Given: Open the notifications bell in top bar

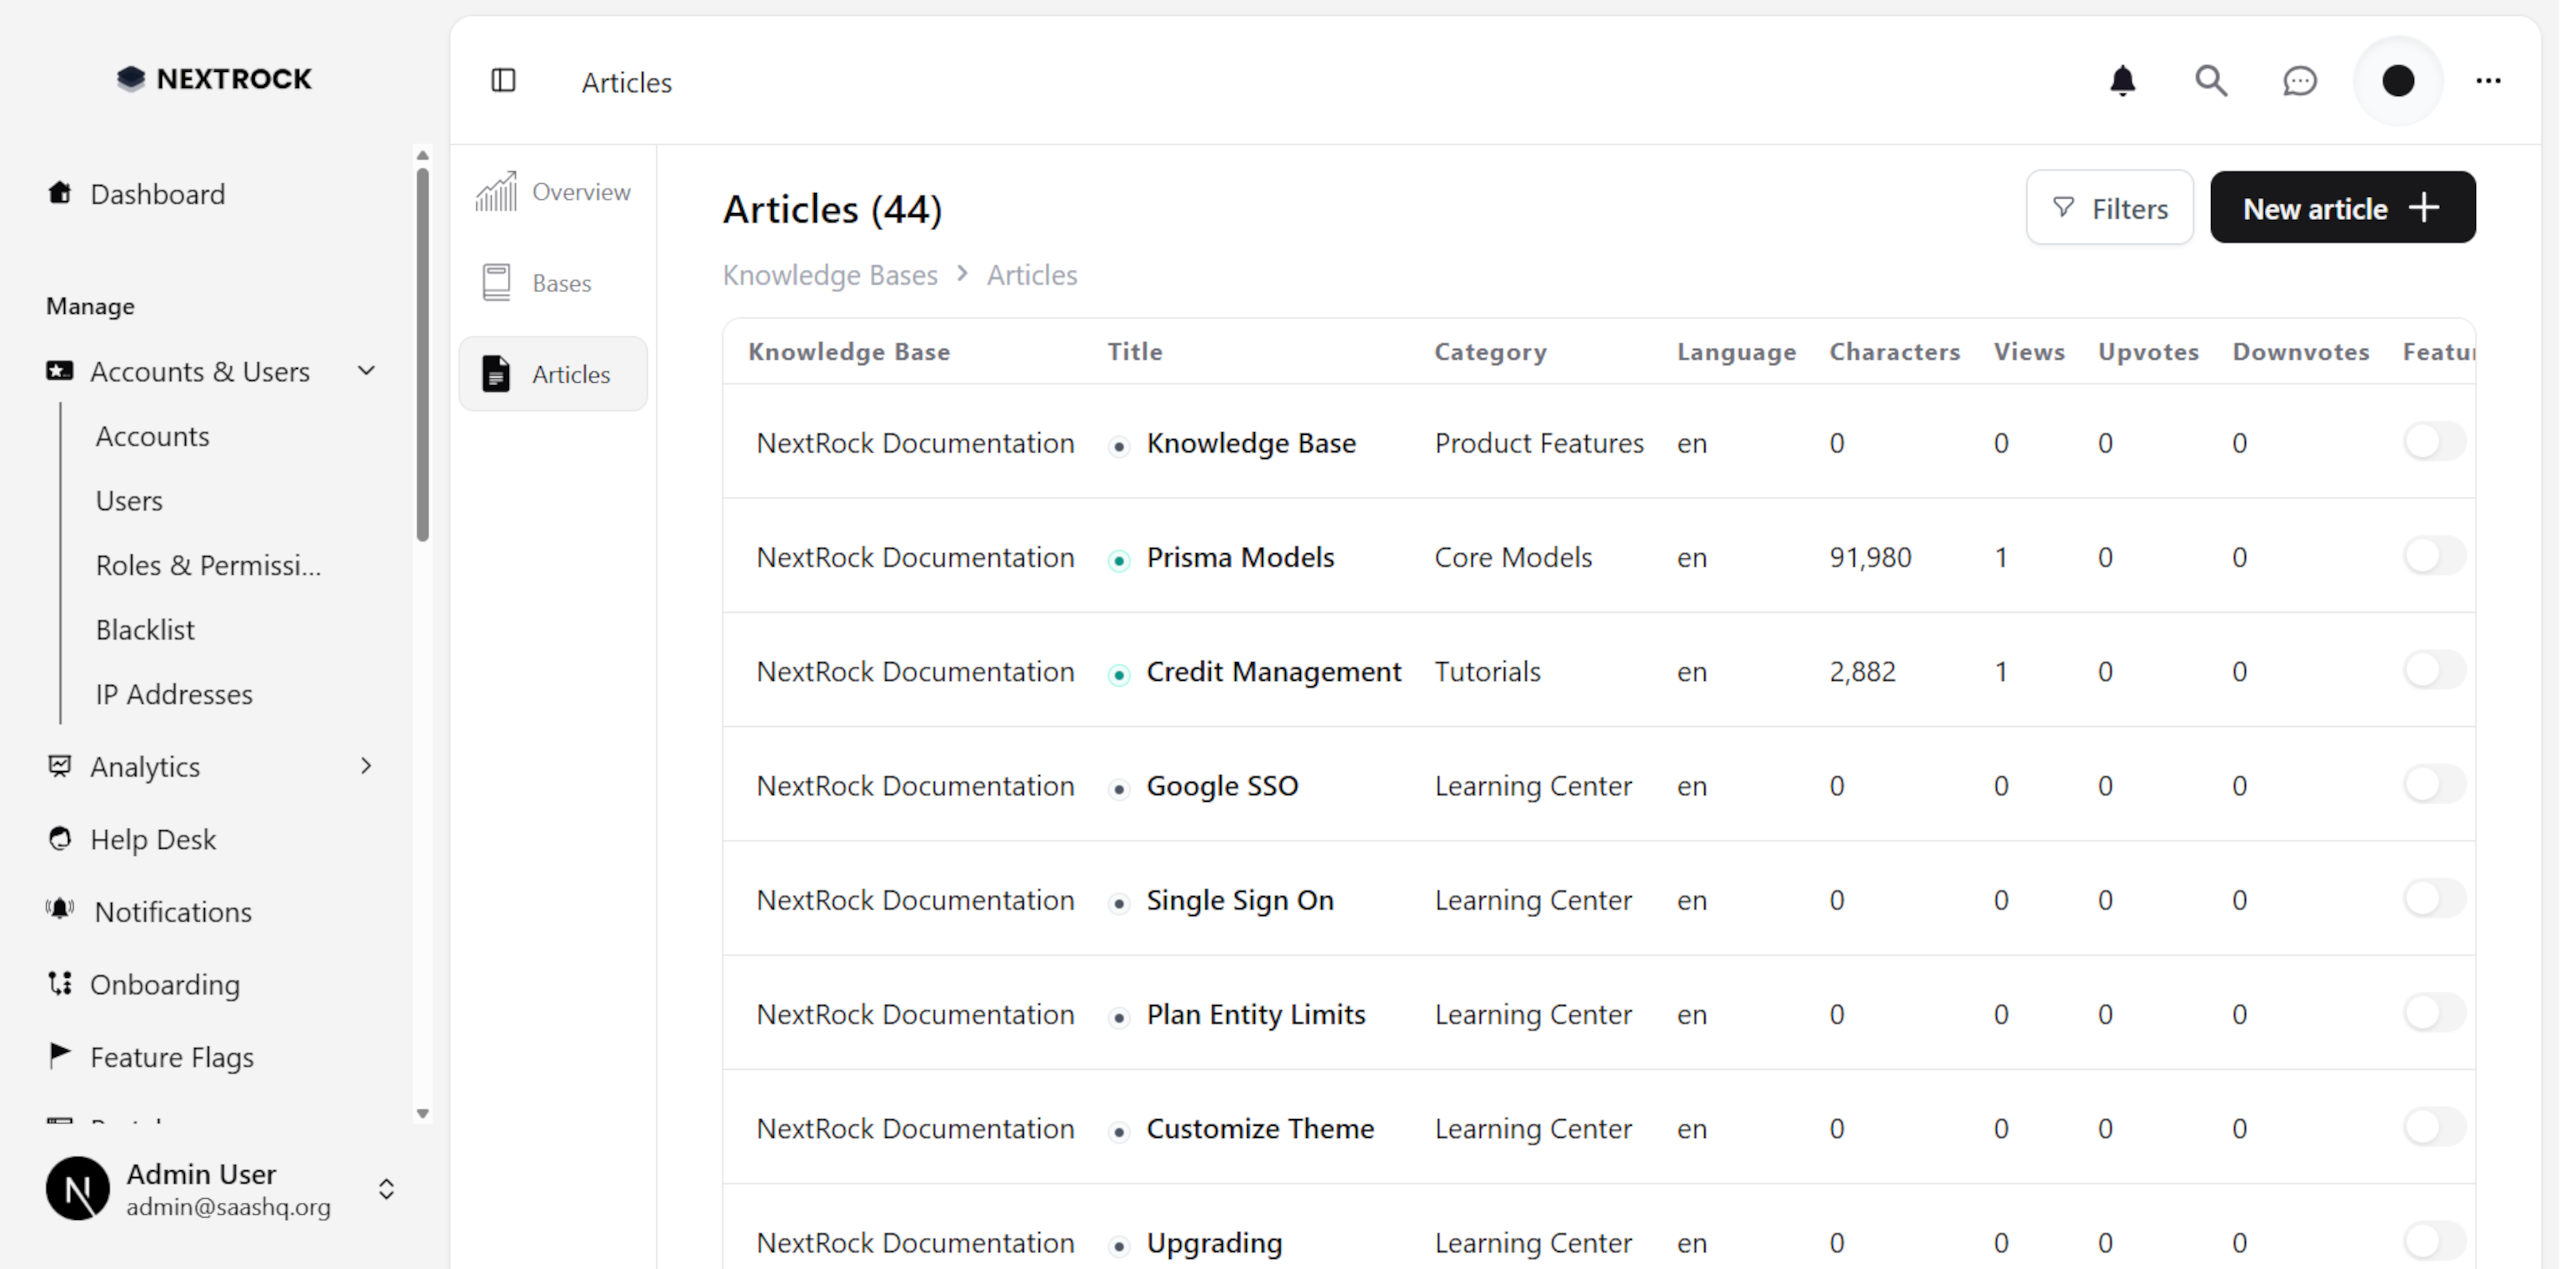Looking at the screenshot, I should click(x=2122, y=81).
